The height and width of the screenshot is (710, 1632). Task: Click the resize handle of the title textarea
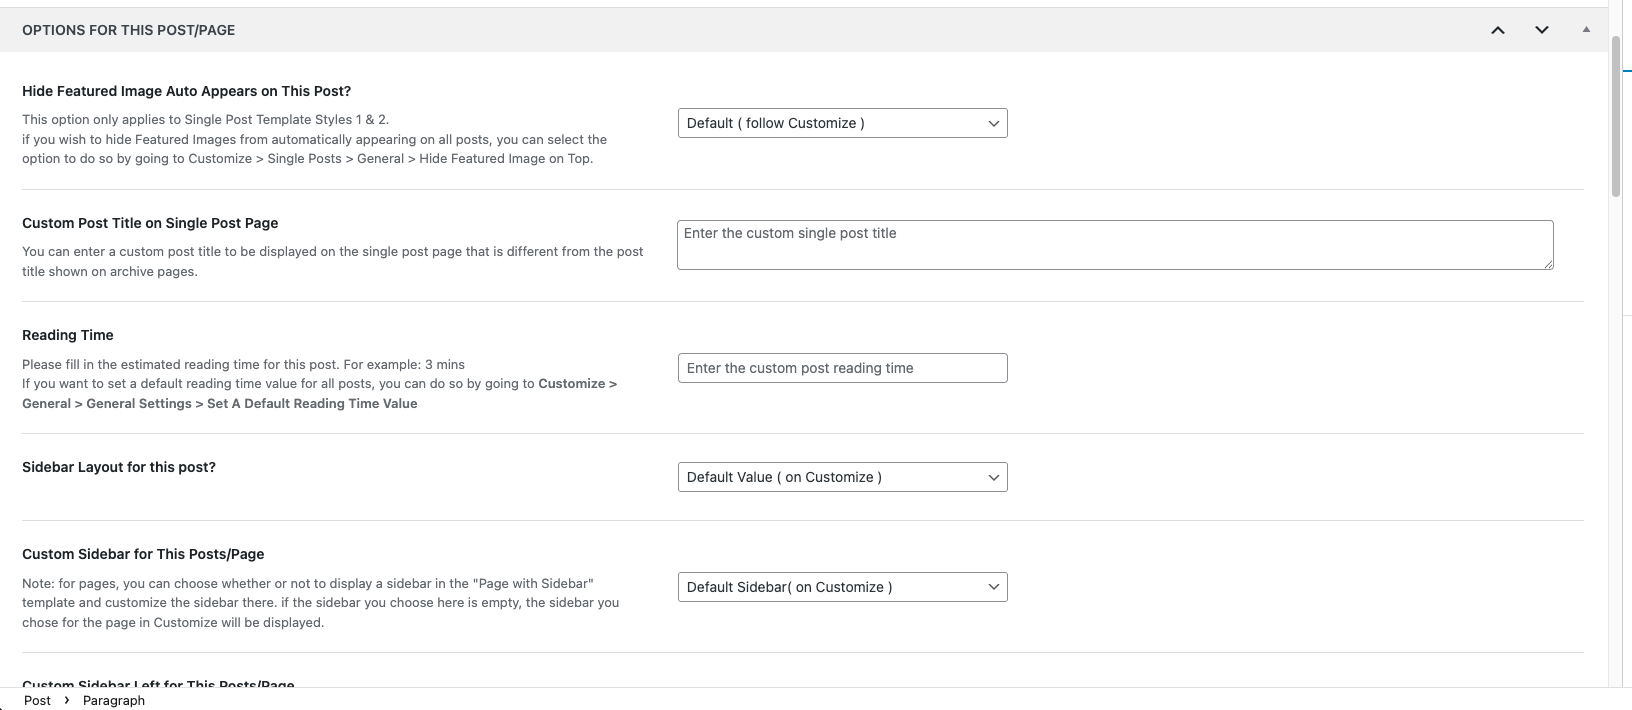coord(1548,264)
